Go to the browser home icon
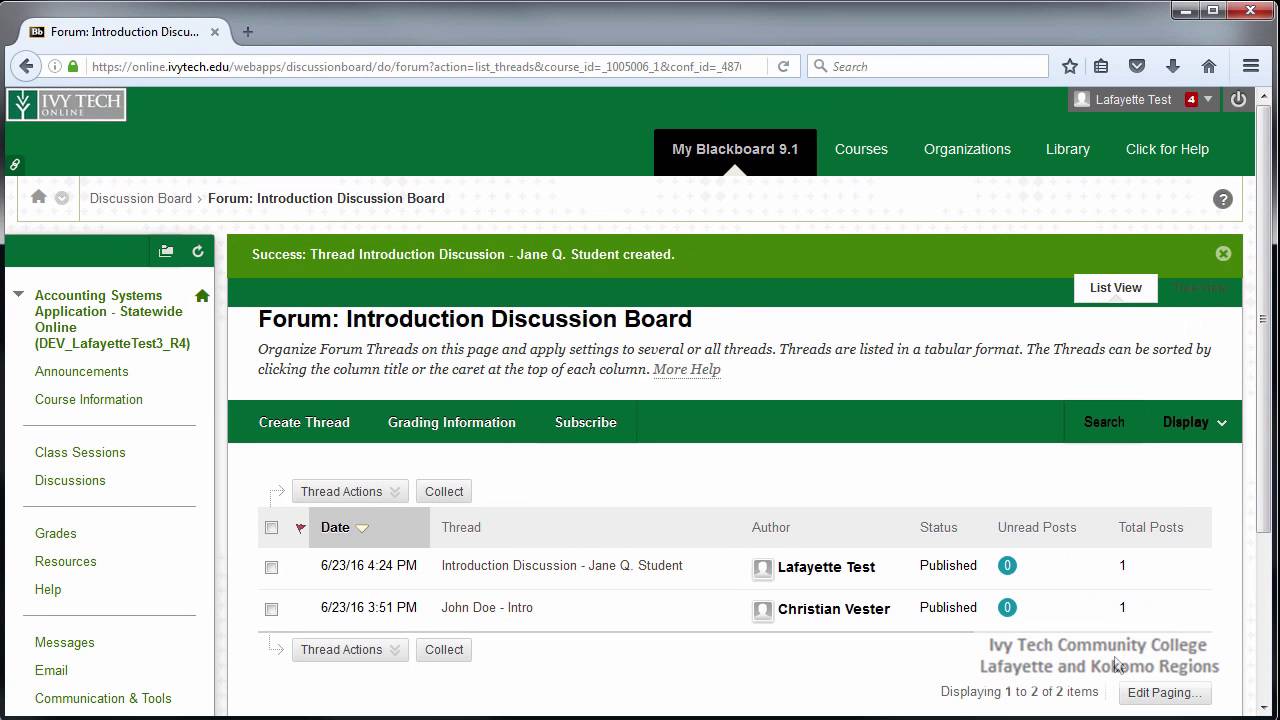This screenshot has width=1280, height=720. (1209, 66)
